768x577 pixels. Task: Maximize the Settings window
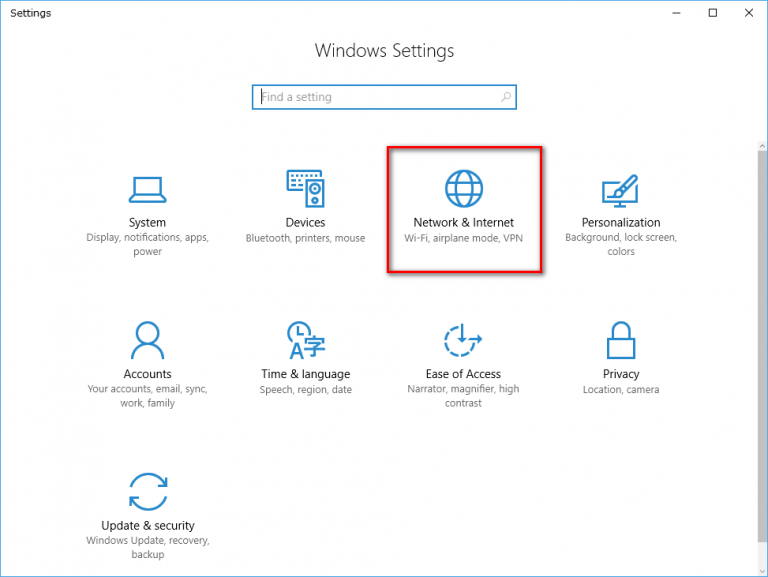click(x=713, y=13)
